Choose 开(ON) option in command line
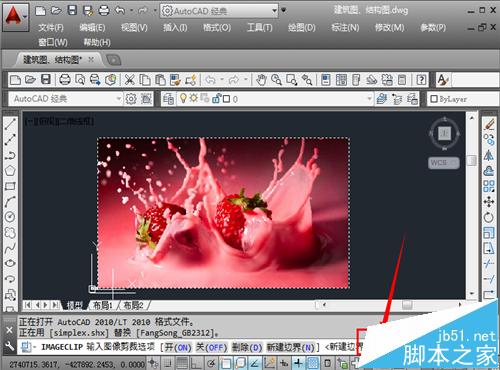This screenshot has width=500, height=370. 178,347
